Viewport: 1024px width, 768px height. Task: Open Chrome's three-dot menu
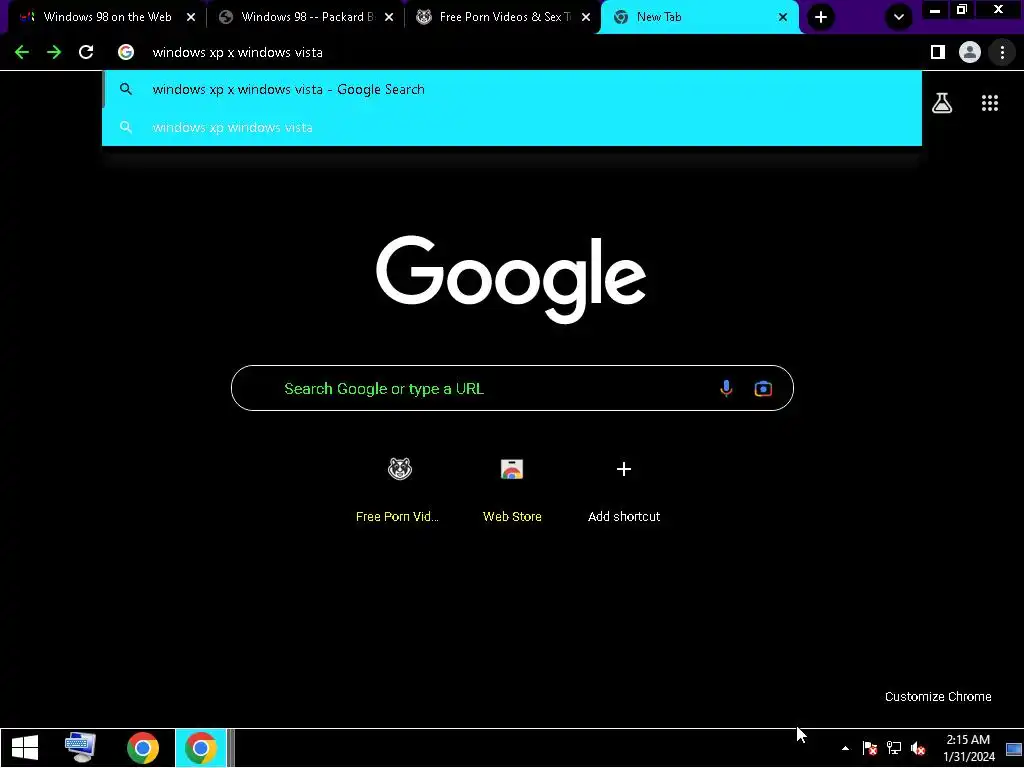1002,52
